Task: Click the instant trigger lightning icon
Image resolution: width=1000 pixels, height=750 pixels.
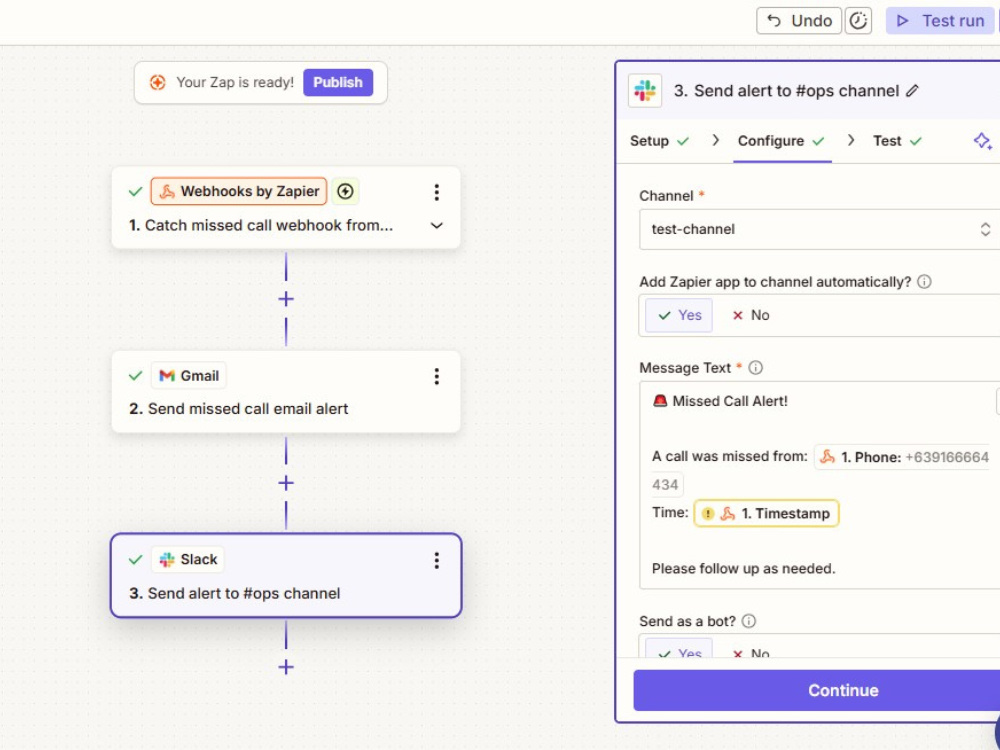Action: click(x=345, y=191)
